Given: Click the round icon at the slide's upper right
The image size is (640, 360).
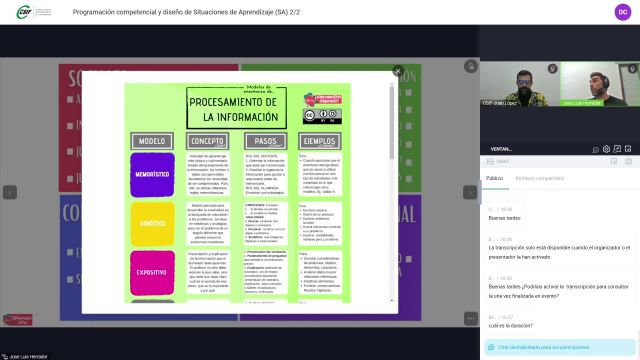Looking at the screenshot, I should coord(471,66).
